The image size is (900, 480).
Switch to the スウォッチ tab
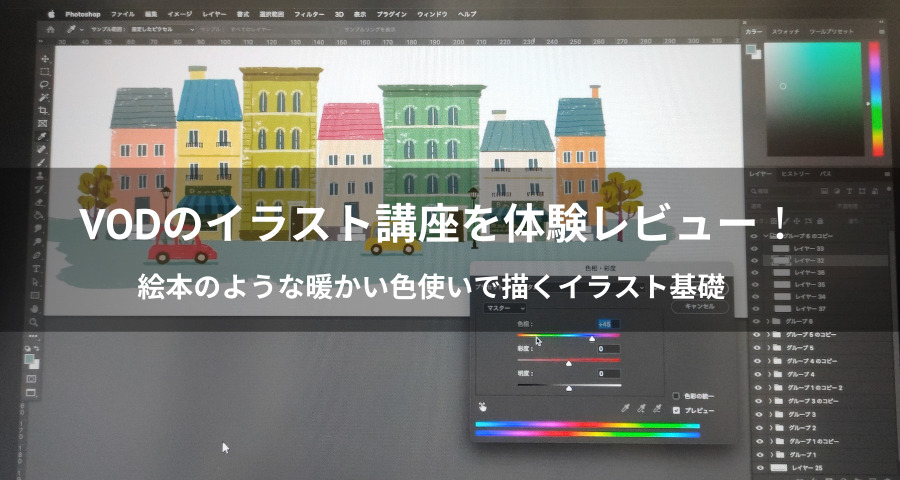pos(785,32)
